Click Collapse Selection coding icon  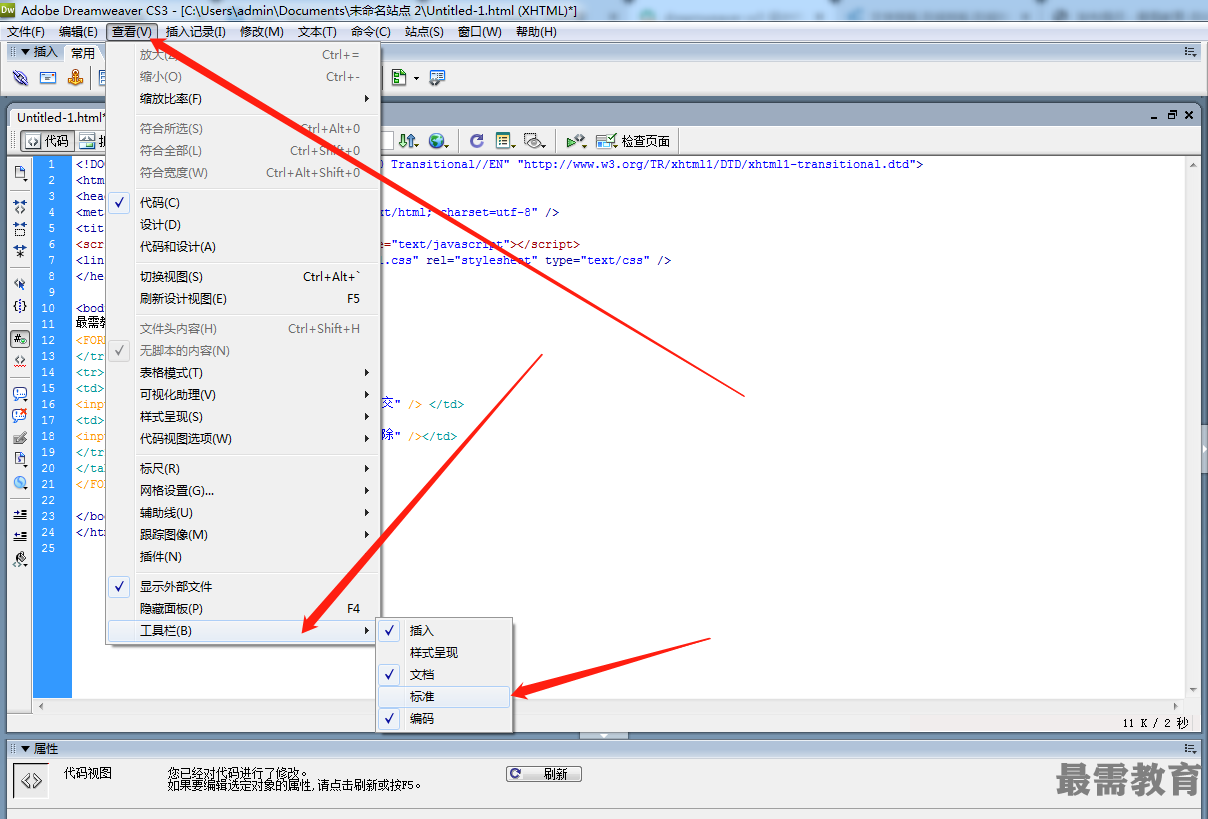click(x=20, y=228)
